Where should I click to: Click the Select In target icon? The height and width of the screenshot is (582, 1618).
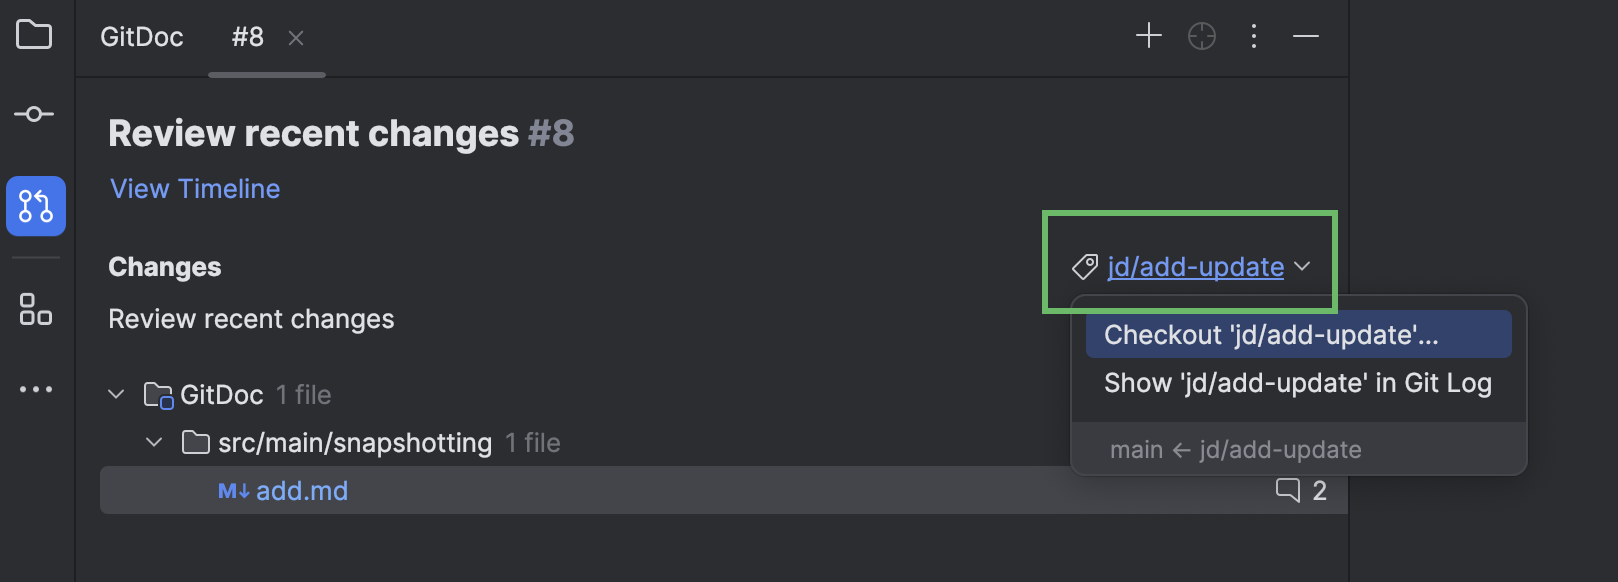[x=1201, y=36]
